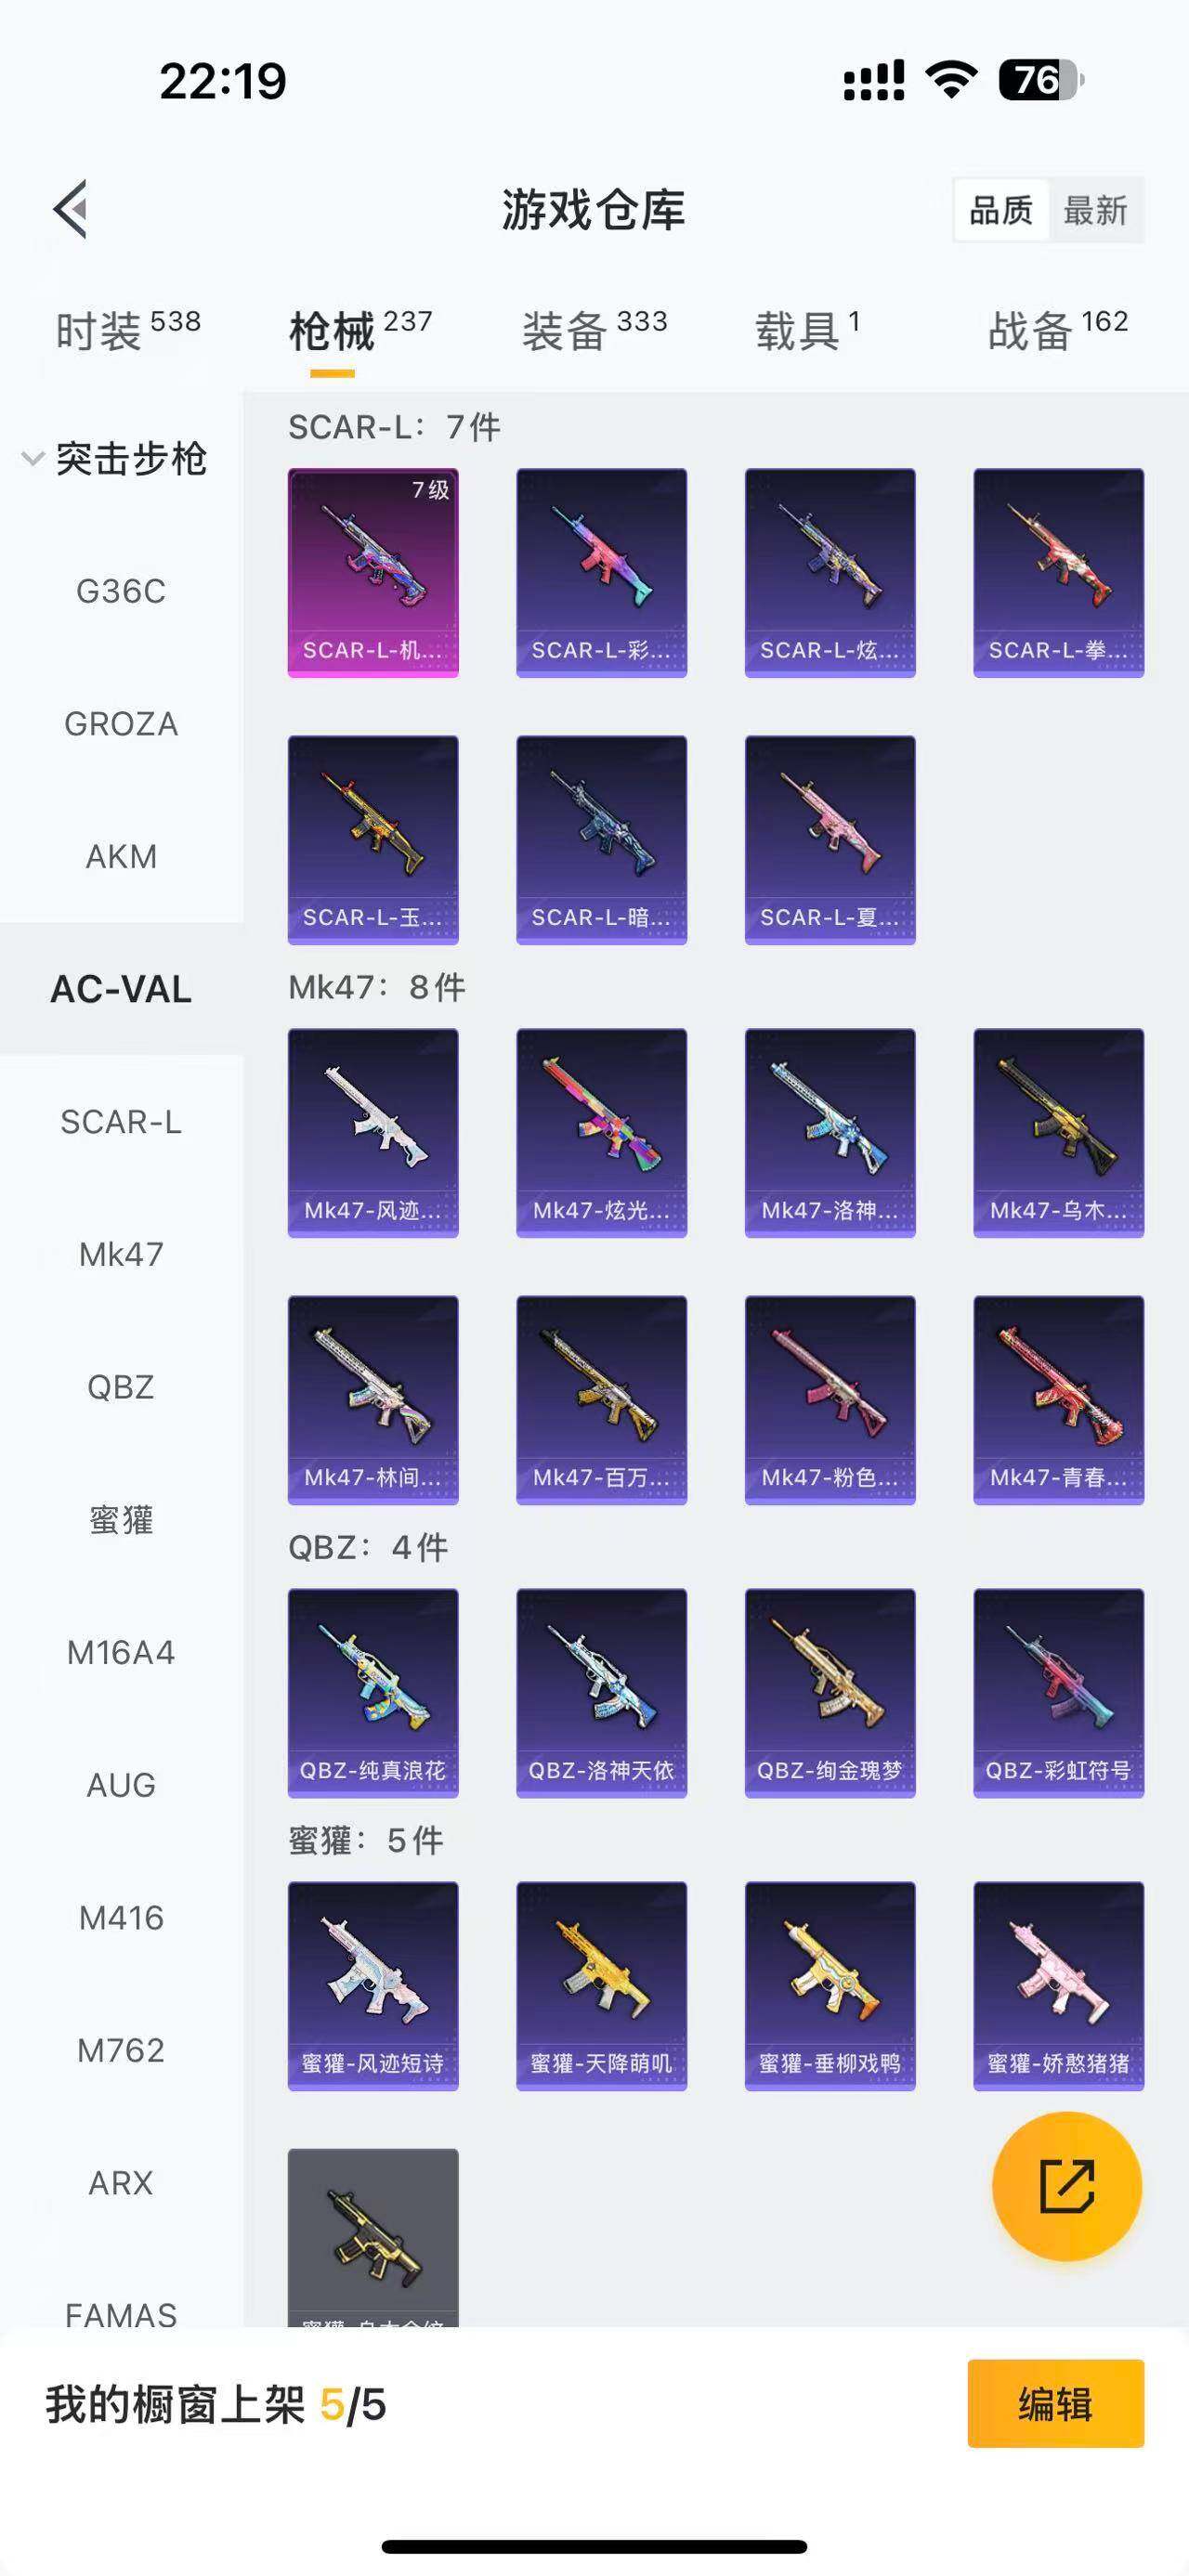Choose the QBZ-彩虹符号 skin
The width and height of the screenshot is (1189, 2576).
tap(1059, 1693)
